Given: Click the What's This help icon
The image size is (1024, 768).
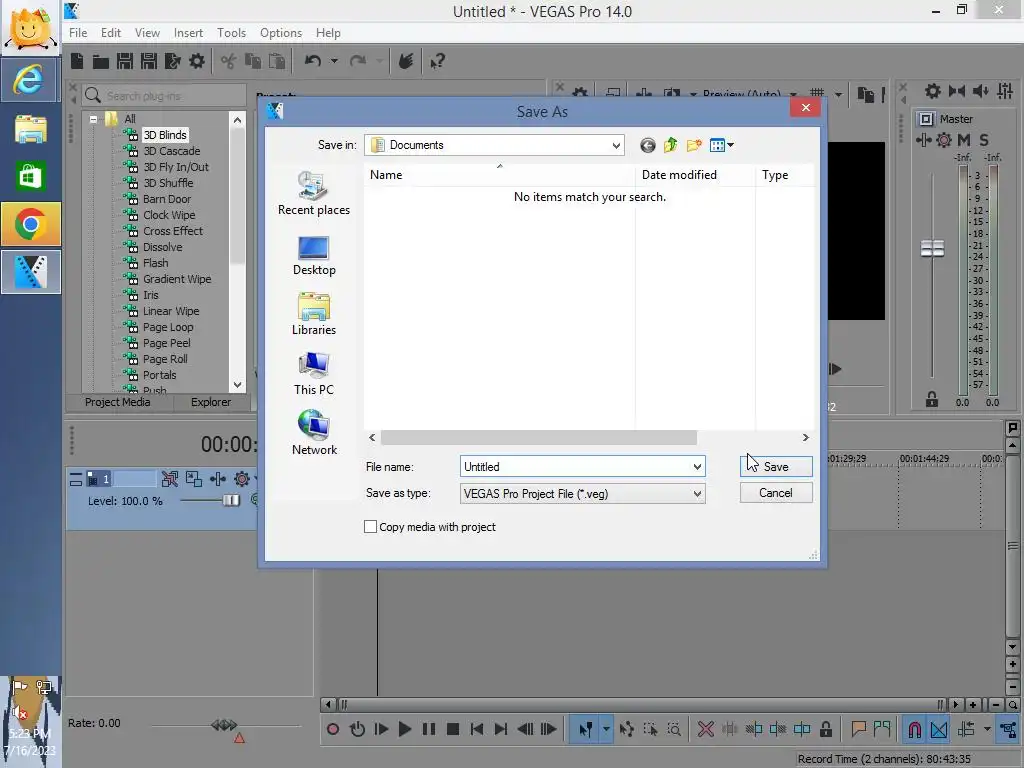Looking at the screenshot, I should pos(437,61).
